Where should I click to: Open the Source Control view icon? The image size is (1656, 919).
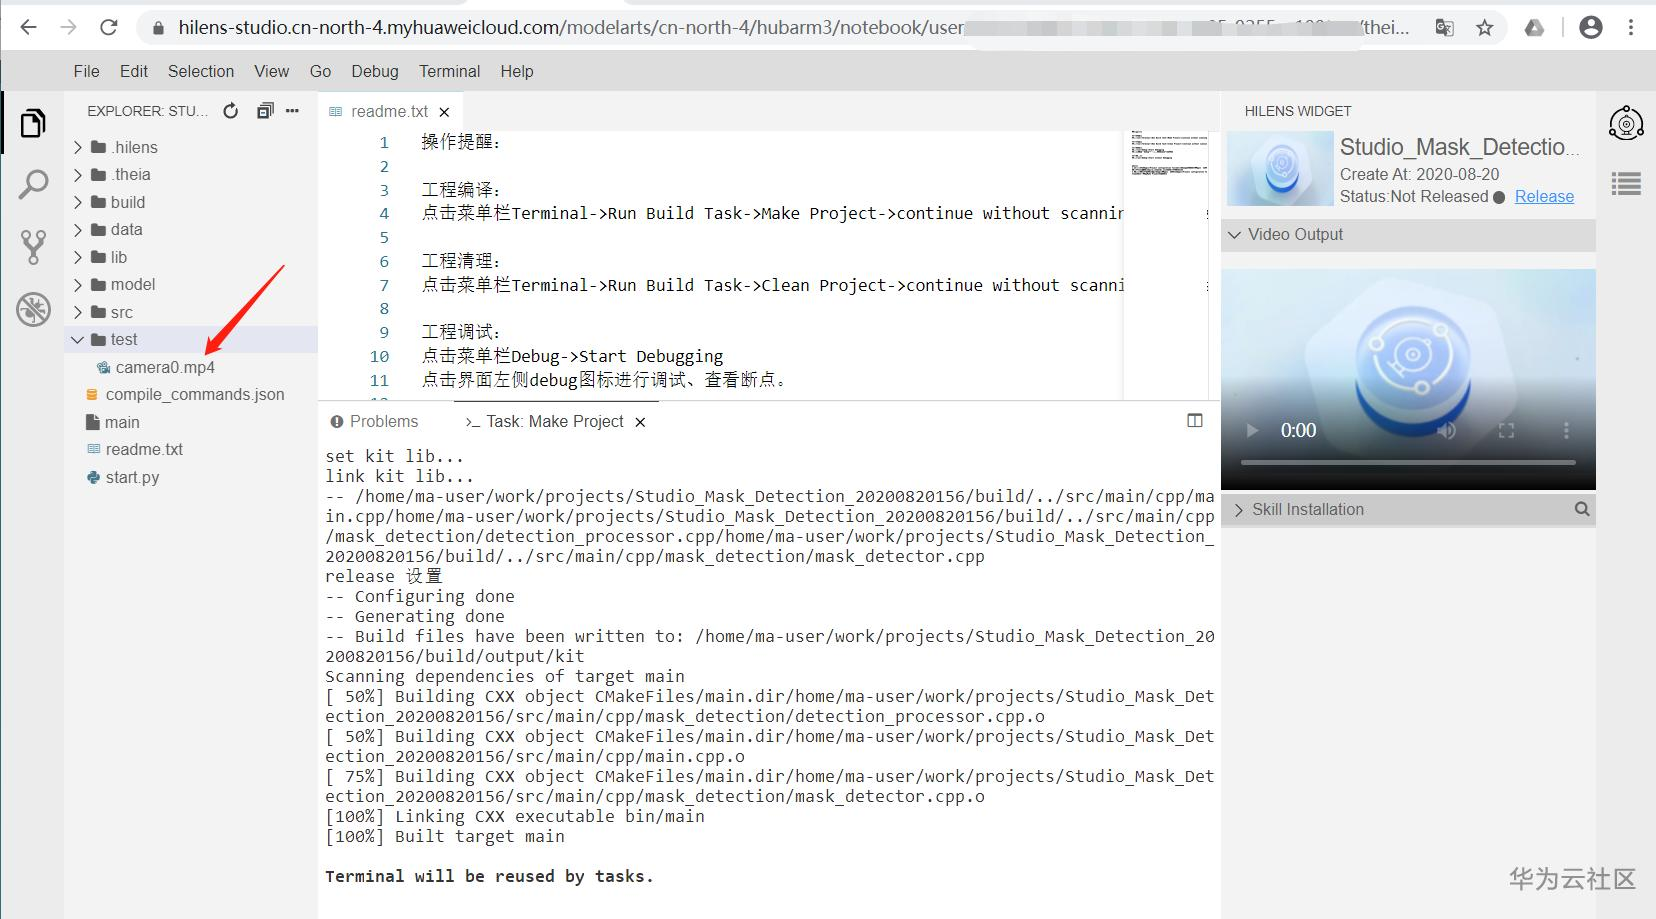(x=33, y=247)
